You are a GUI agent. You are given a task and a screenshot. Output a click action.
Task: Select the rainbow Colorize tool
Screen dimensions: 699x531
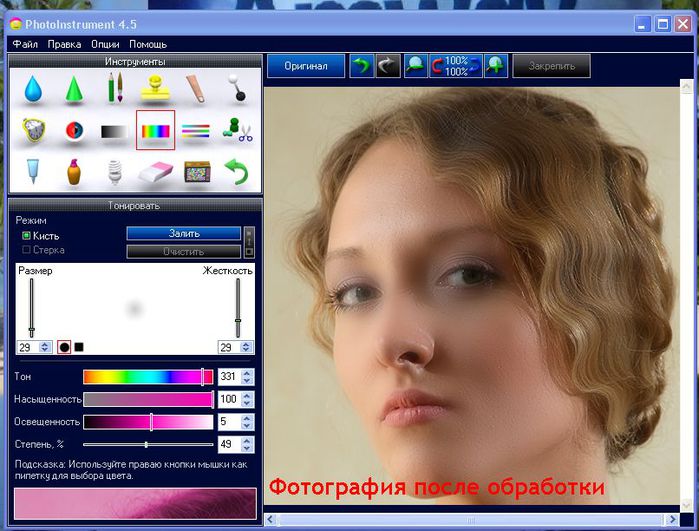coord(155,130)
